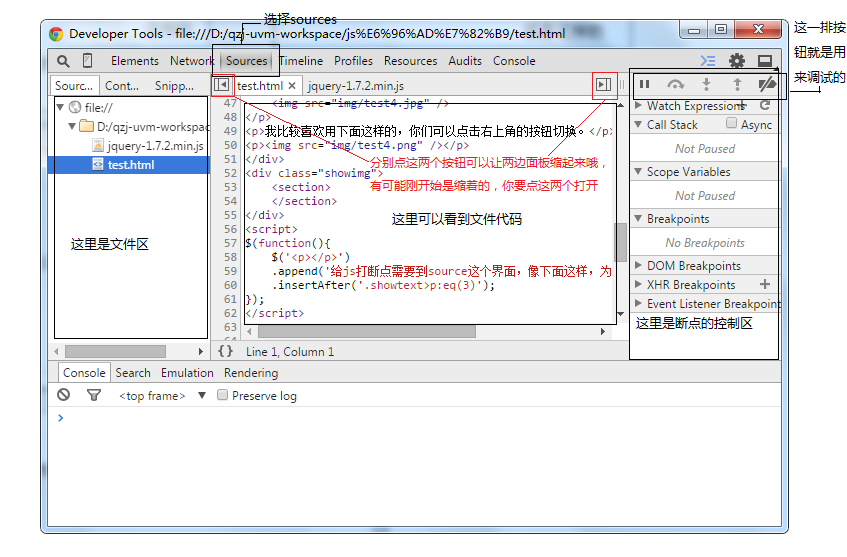
Task: Select test.html in file tree
Action: click(129, 165)
